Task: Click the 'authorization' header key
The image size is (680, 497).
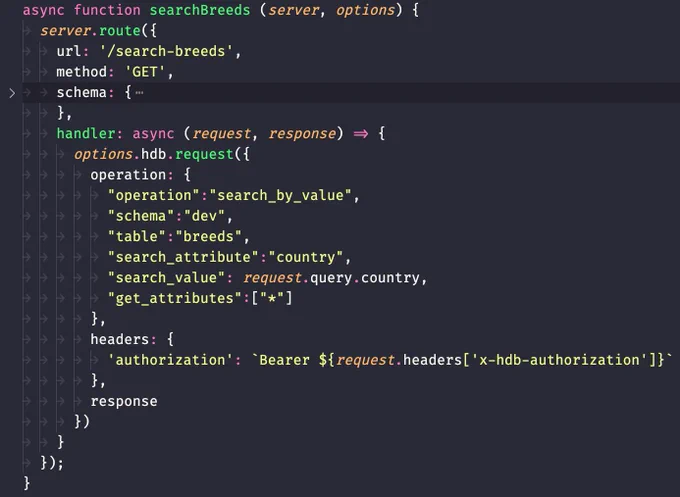Action: click(170, 360)
